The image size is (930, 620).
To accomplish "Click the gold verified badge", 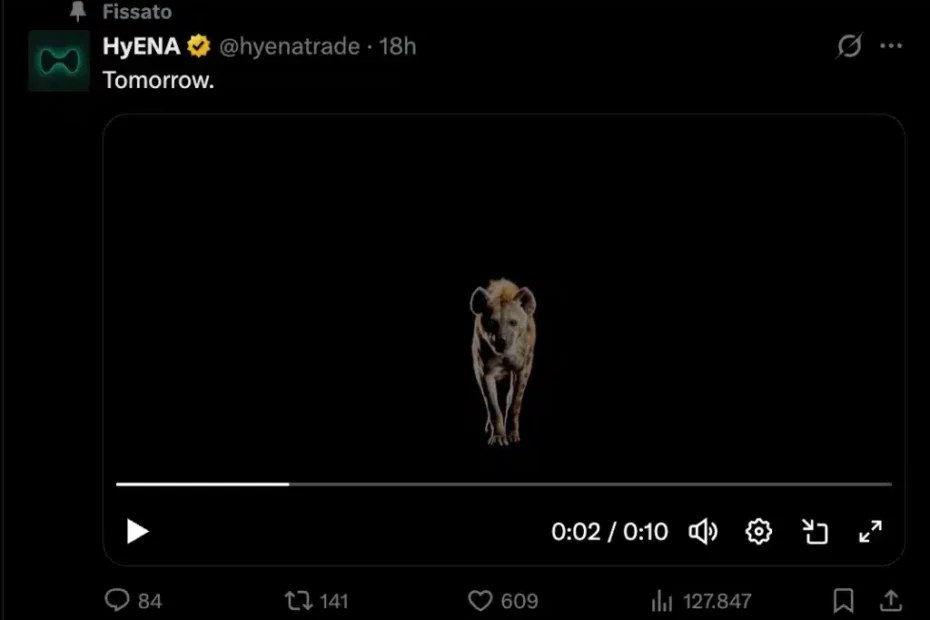I will point(199,46).
